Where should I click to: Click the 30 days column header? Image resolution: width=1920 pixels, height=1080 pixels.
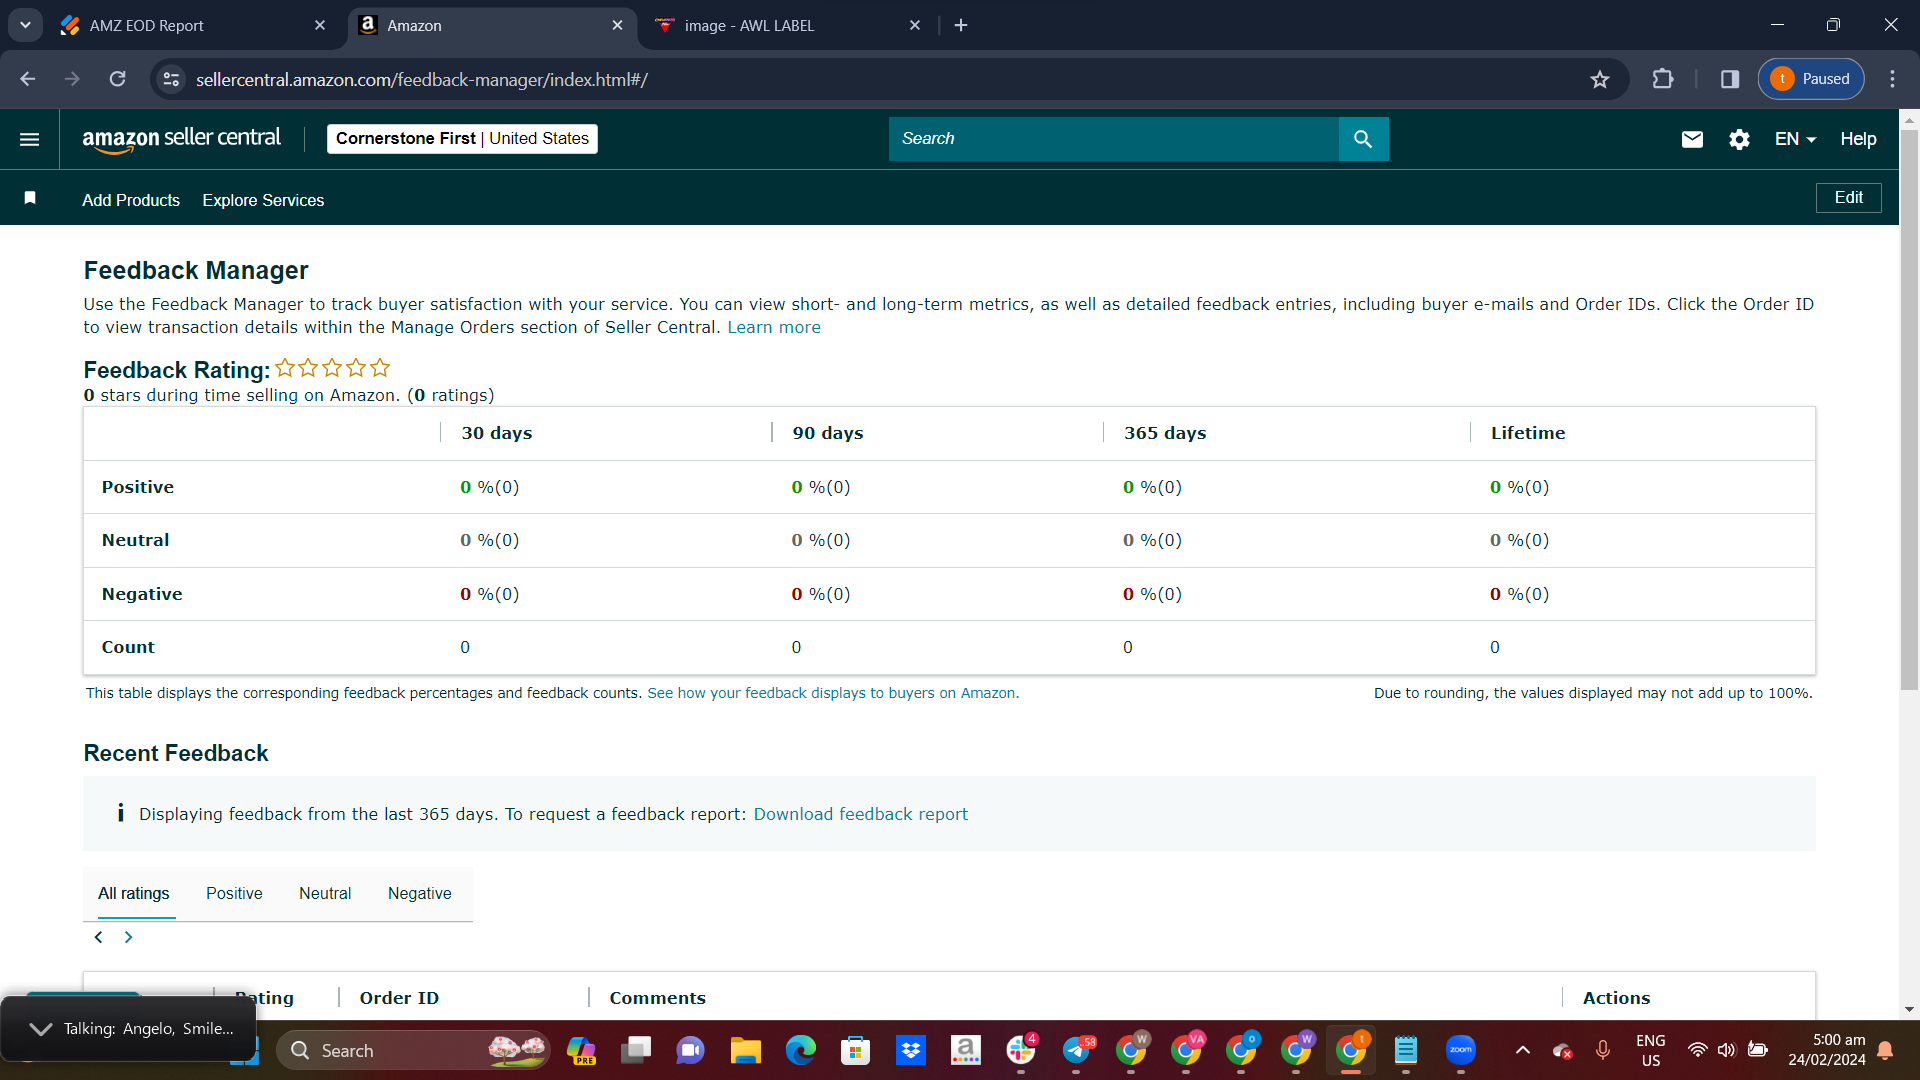tap(497, 433)
